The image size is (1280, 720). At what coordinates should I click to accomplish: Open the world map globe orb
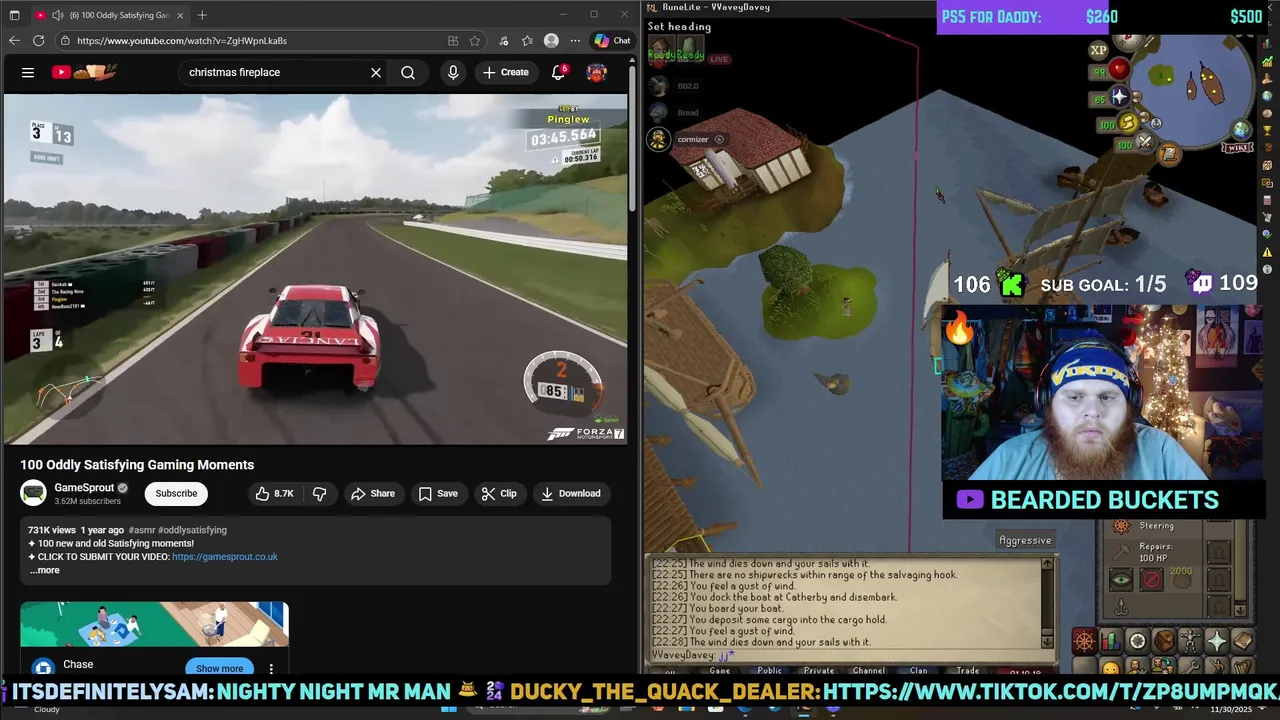coord(1240,130)
